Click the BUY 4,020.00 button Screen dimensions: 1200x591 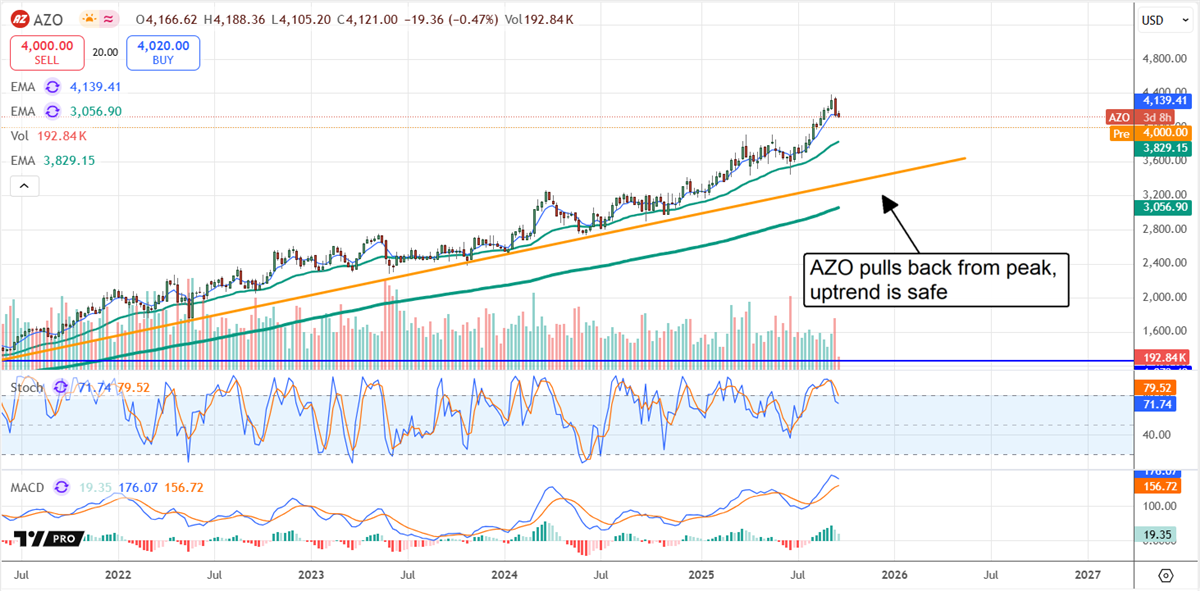click(x=164, y=52)
